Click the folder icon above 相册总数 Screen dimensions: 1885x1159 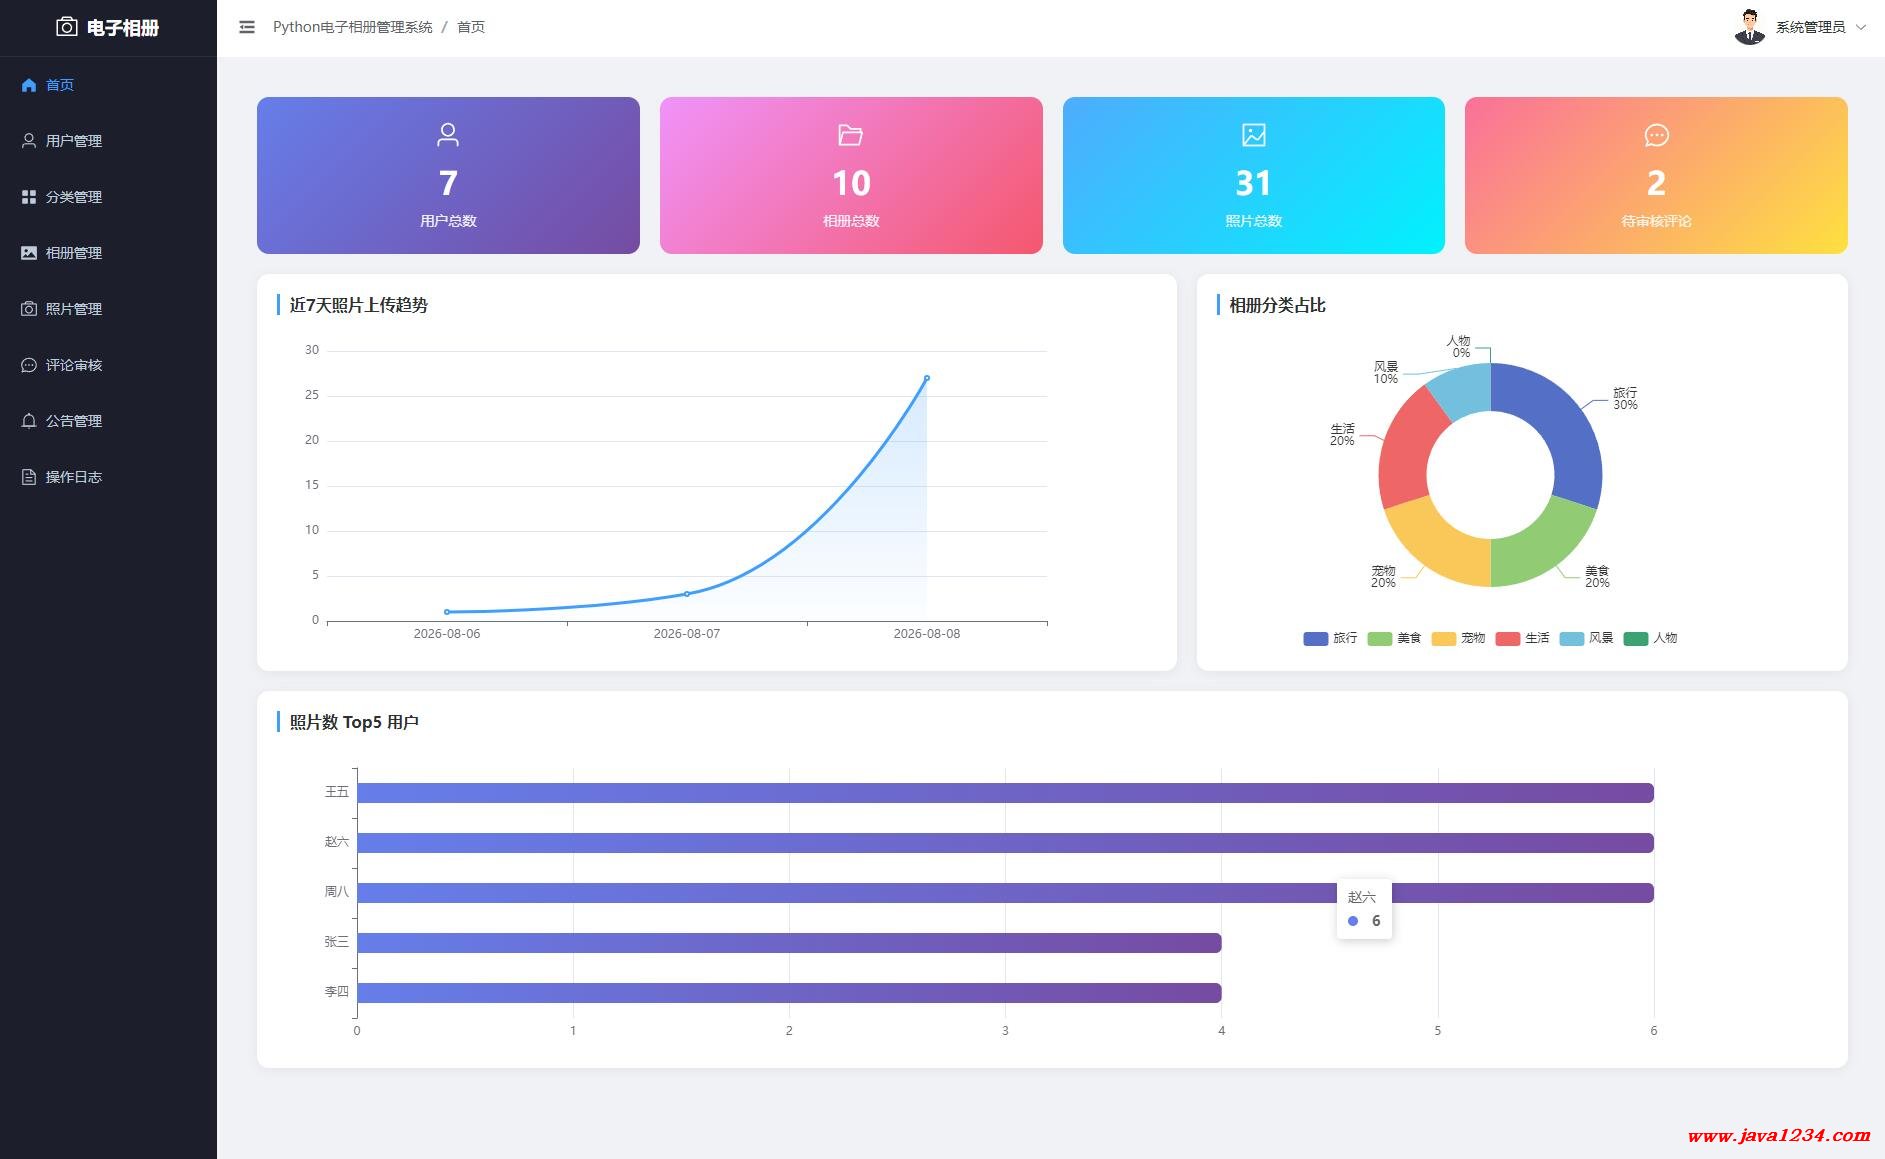tap(851, 134)
